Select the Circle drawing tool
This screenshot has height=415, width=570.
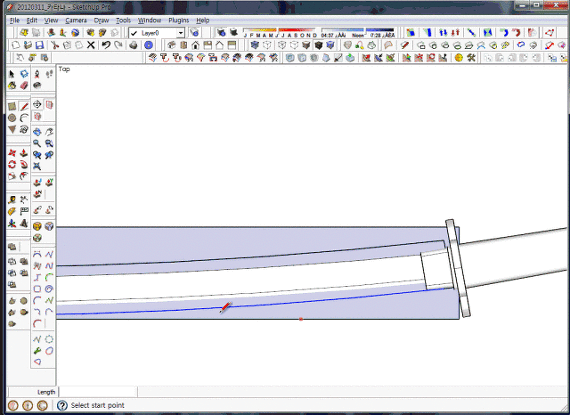[x=12, y=118]
